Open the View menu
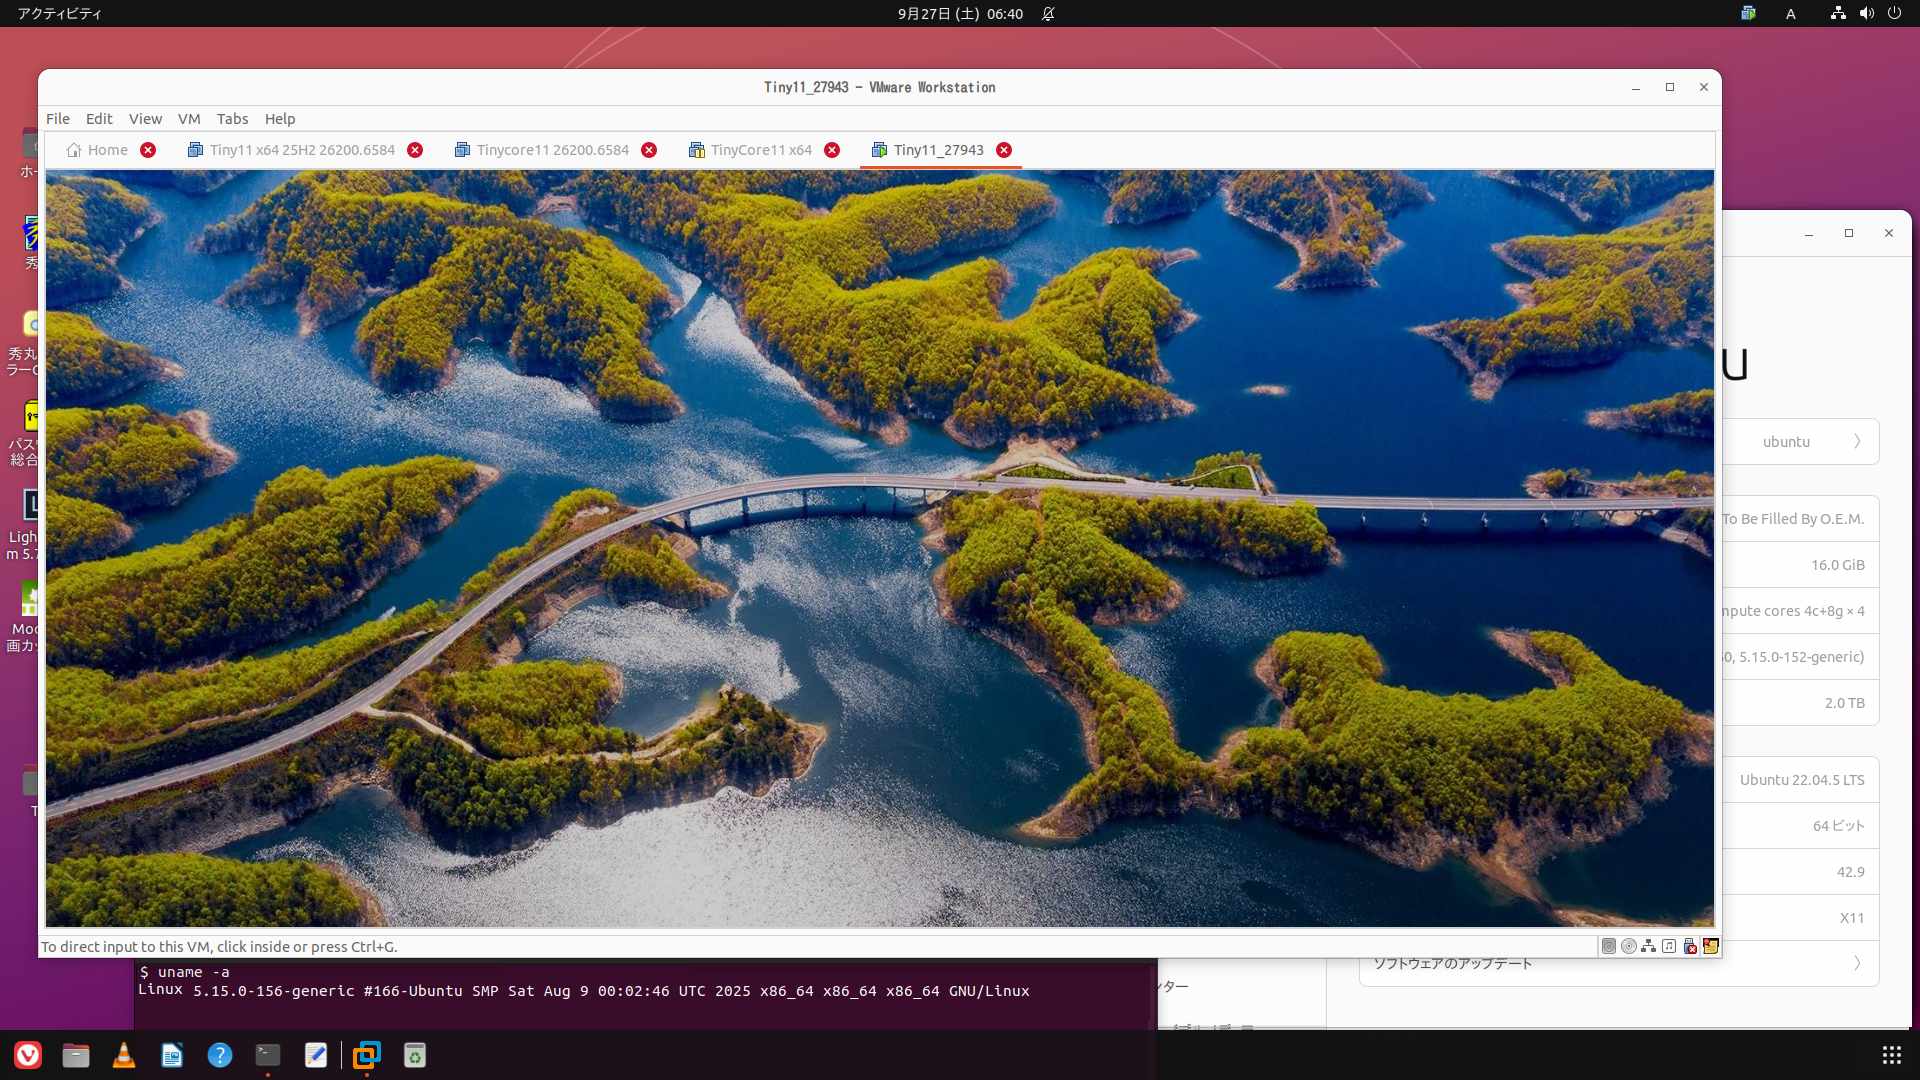This screenshot has width=1920, height=1080. (x=145, y=118)
